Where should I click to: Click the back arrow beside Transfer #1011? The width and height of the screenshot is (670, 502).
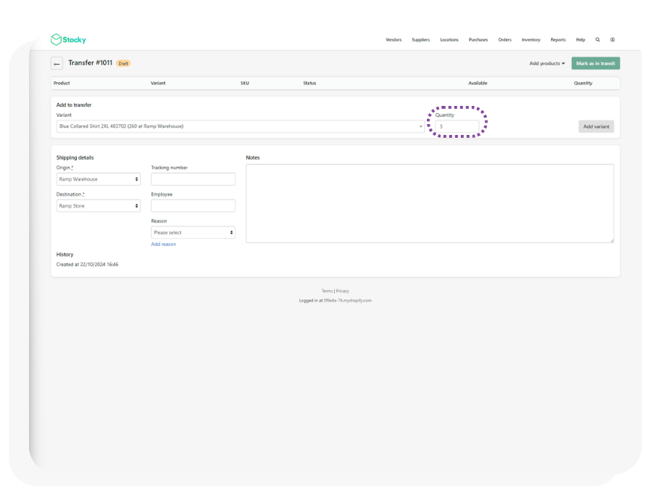57,63
